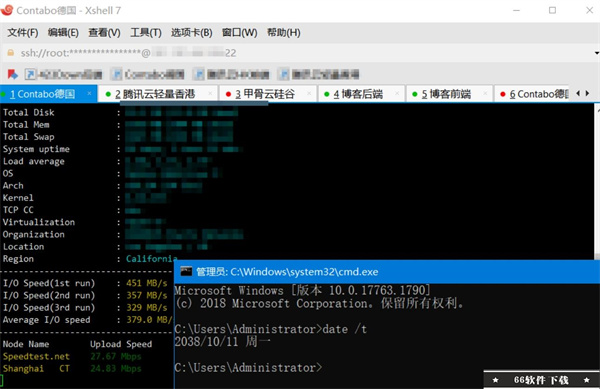Open the 文件(F) menu

23,33
